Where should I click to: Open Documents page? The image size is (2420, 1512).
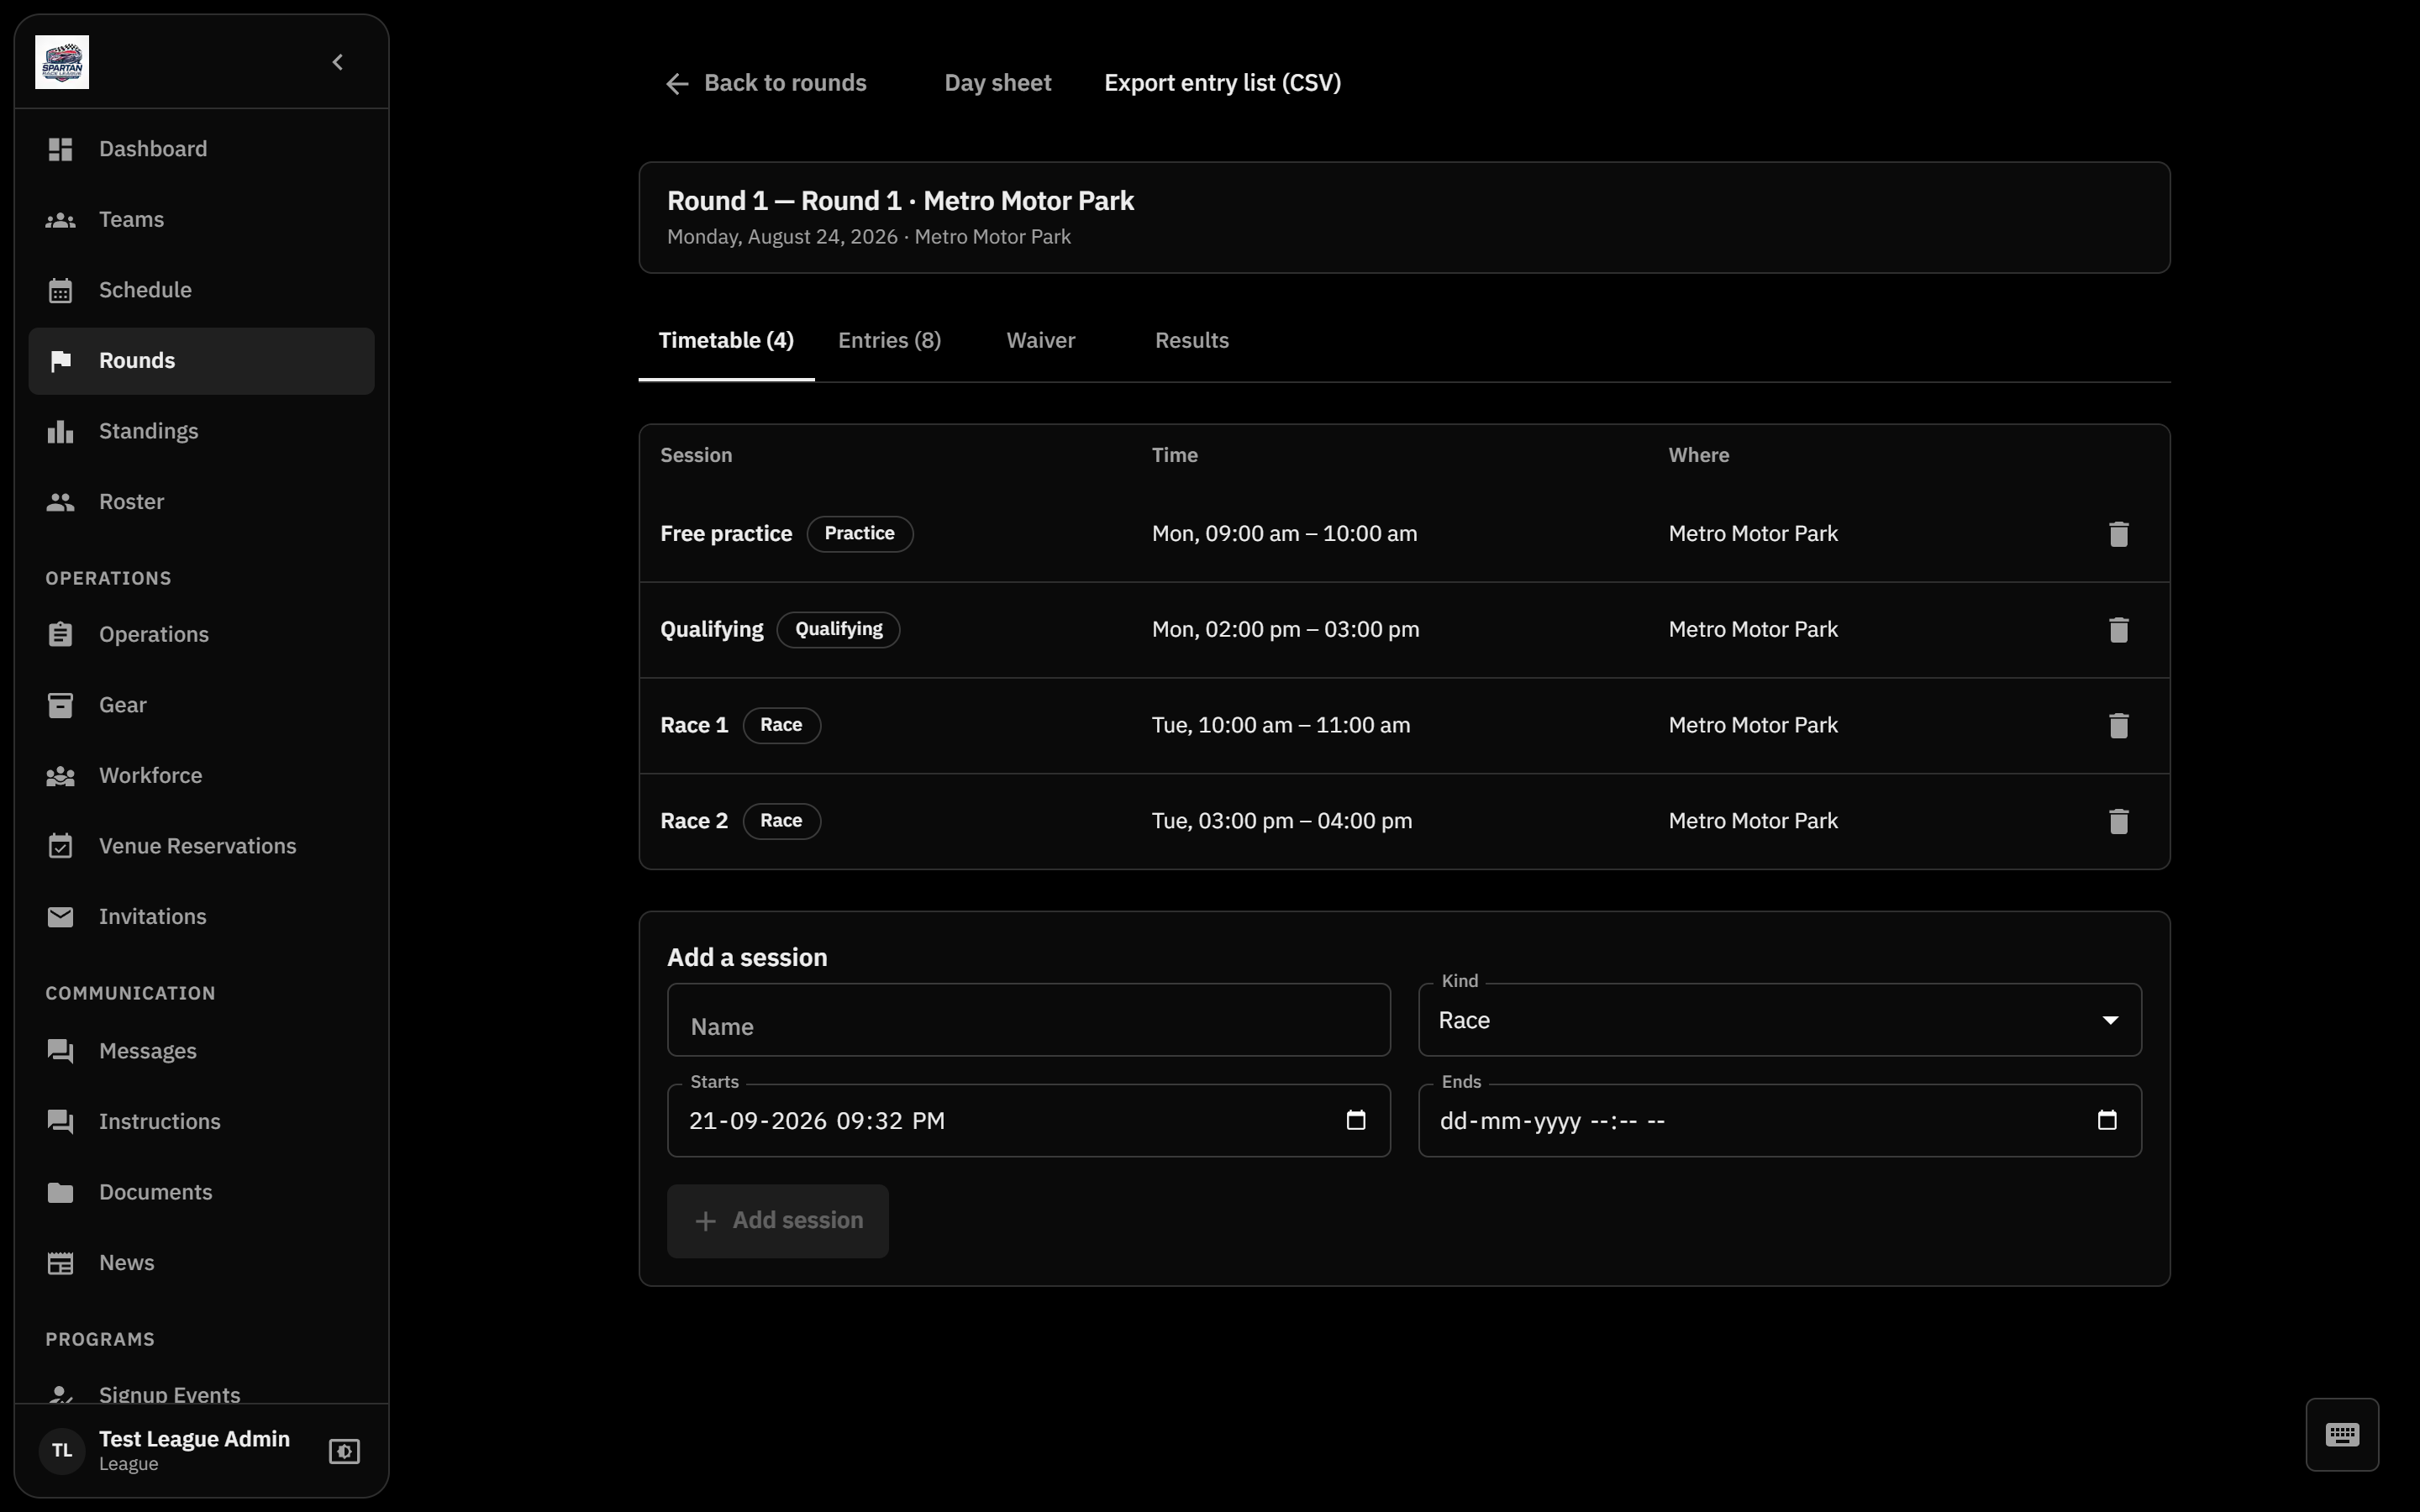point(201,1192)
